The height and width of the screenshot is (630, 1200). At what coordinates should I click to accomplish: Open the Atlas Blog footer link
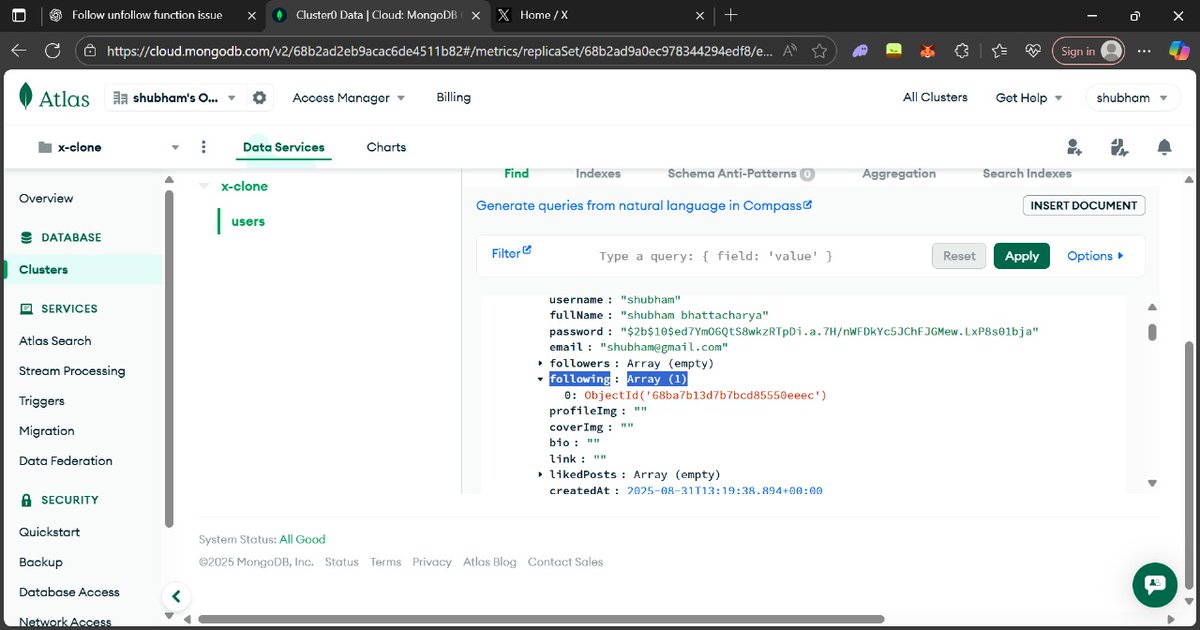(x=490, y=562)
